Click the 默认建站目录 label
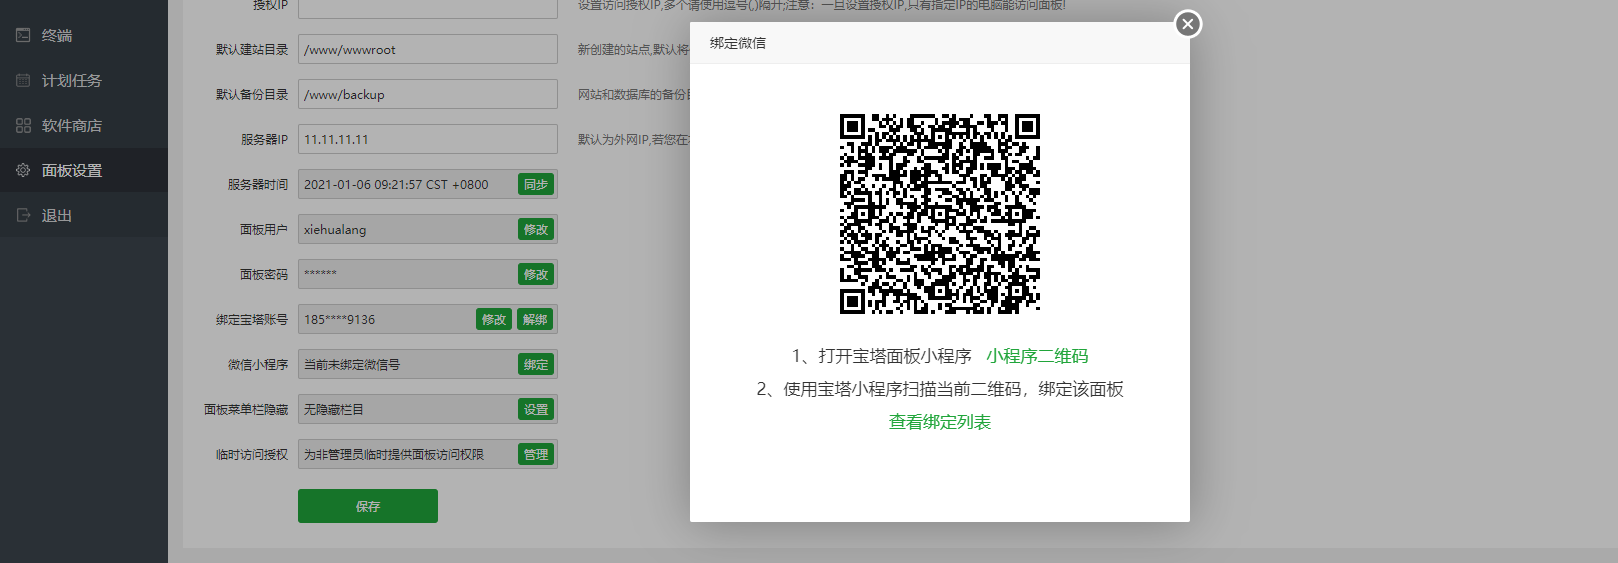This screenshot has height=563, width=1618. pos(252,49)
